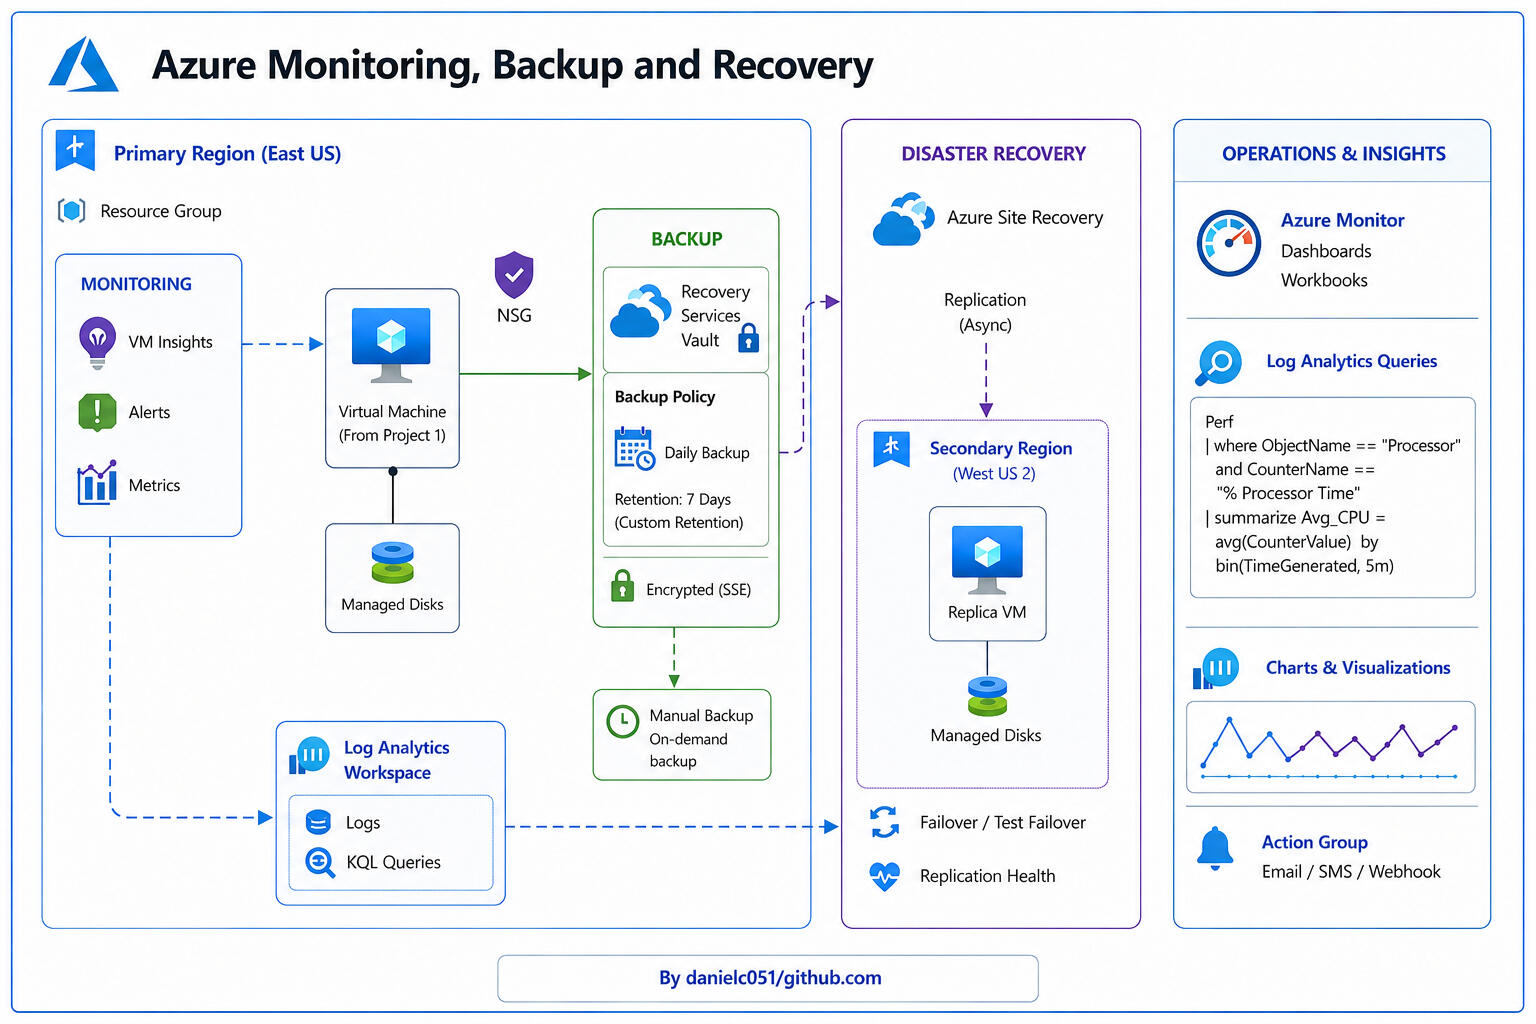
Task: Click the Logs database icon
Action: (x=318, y=822)
